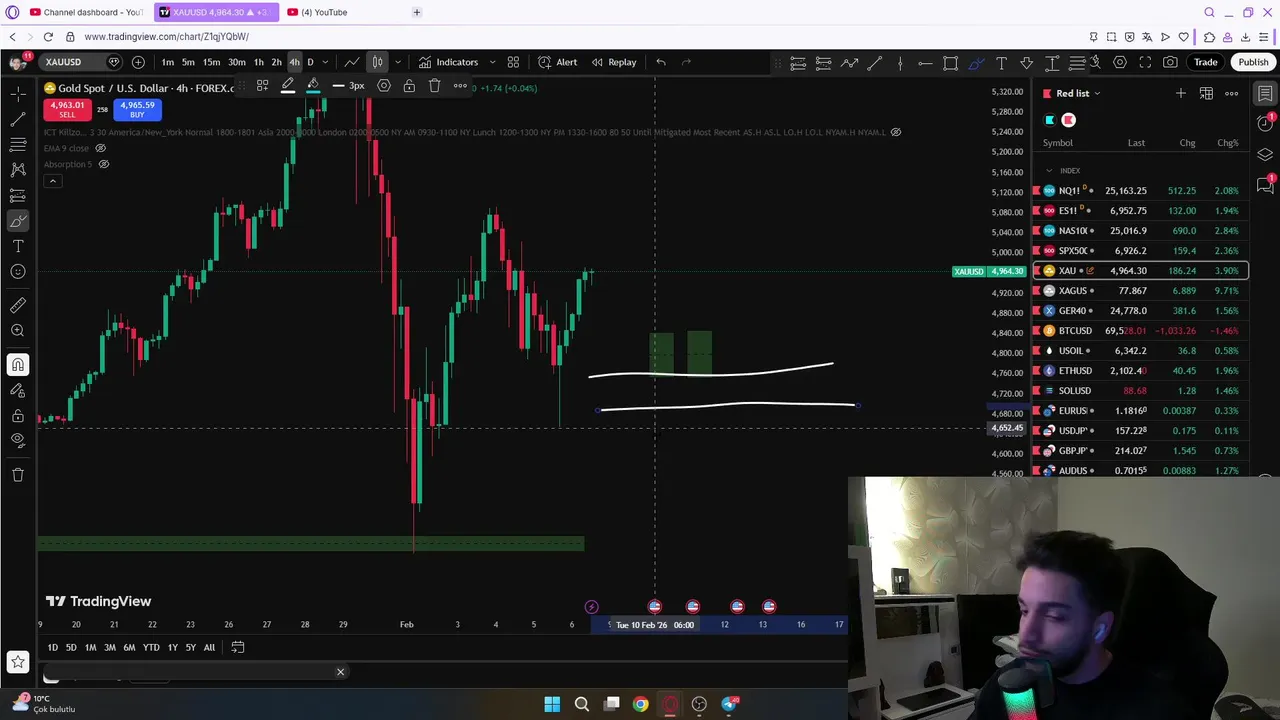The width and height of the screenshot is (1280, 720).
Task: Remove drawings with left sidebar trash icon
Action: click(18, 474)
